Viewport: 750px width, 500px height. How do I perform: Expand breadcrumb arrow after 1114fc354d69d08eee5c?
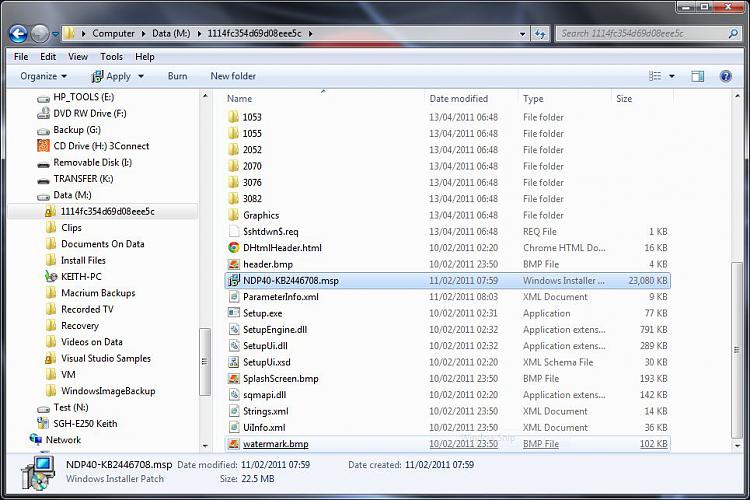coord(310,33)
